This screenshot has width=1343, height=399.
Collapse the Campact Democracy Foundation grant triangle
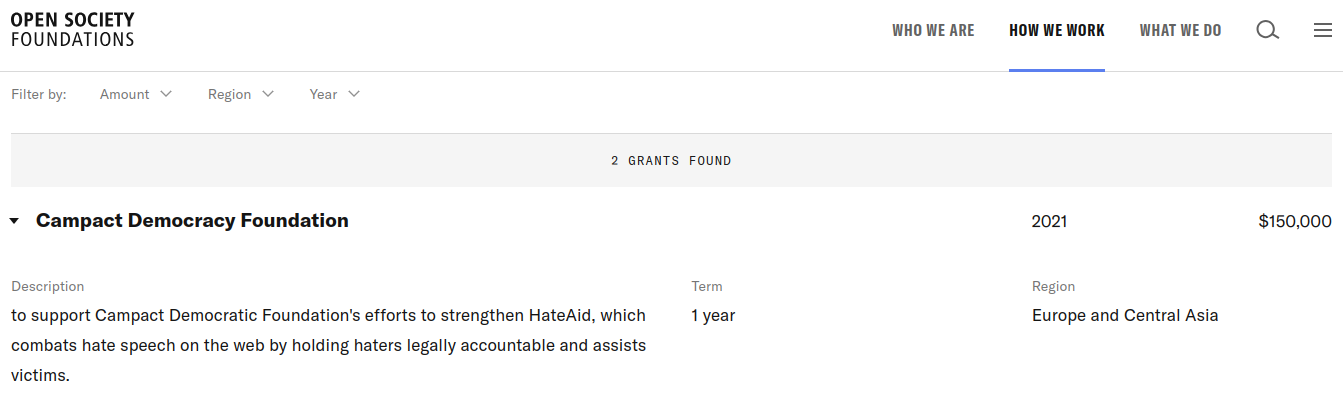click(14, 221)
